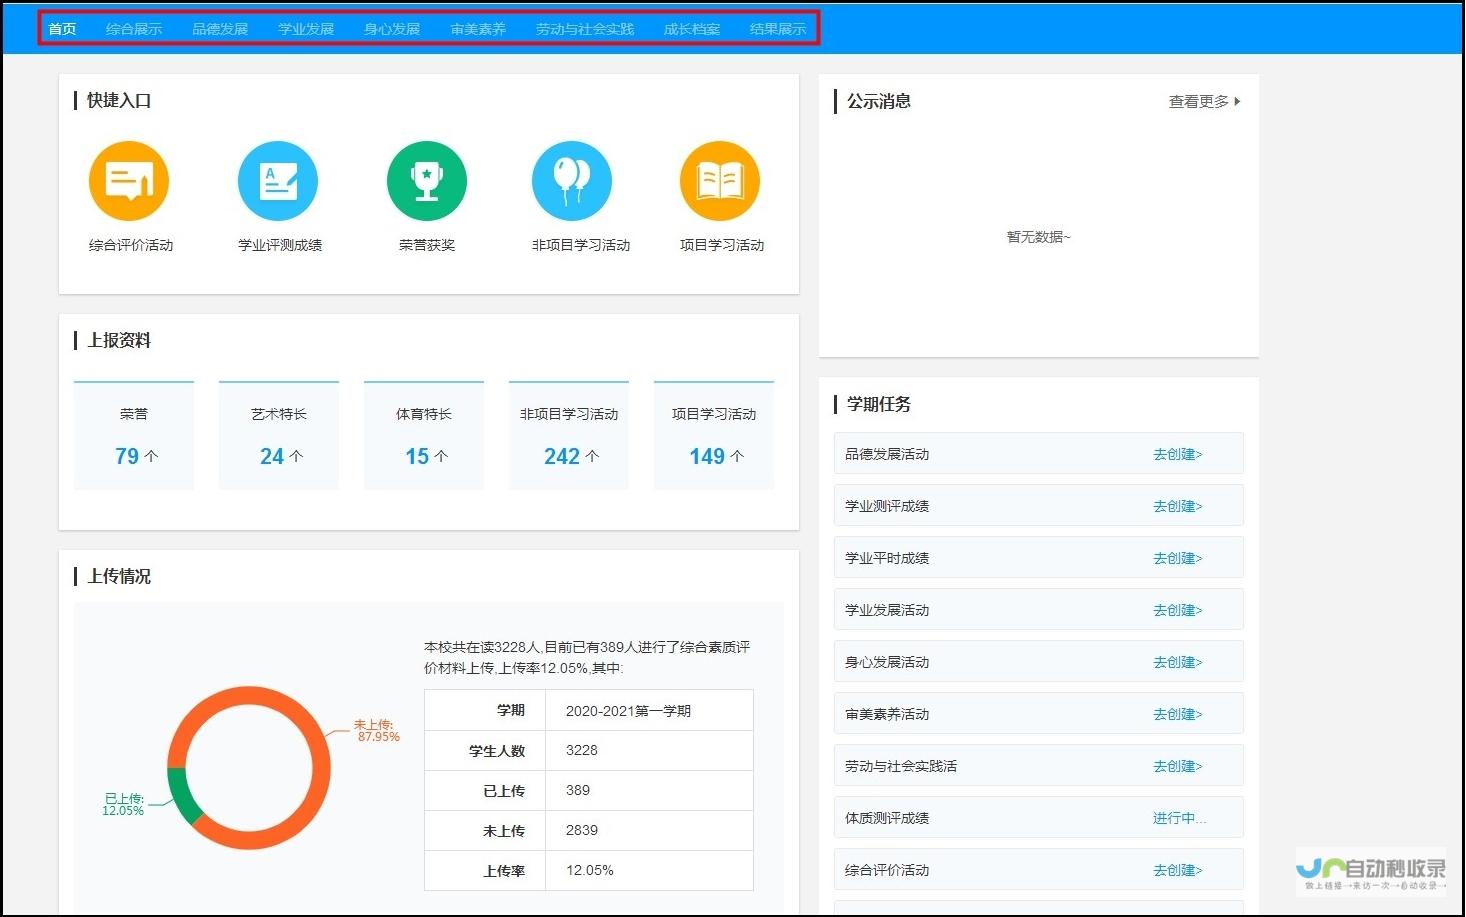Open the 劳动与社会实践 menu item
The width and height of the screenshot is (1466, 917).
point(585,29)
